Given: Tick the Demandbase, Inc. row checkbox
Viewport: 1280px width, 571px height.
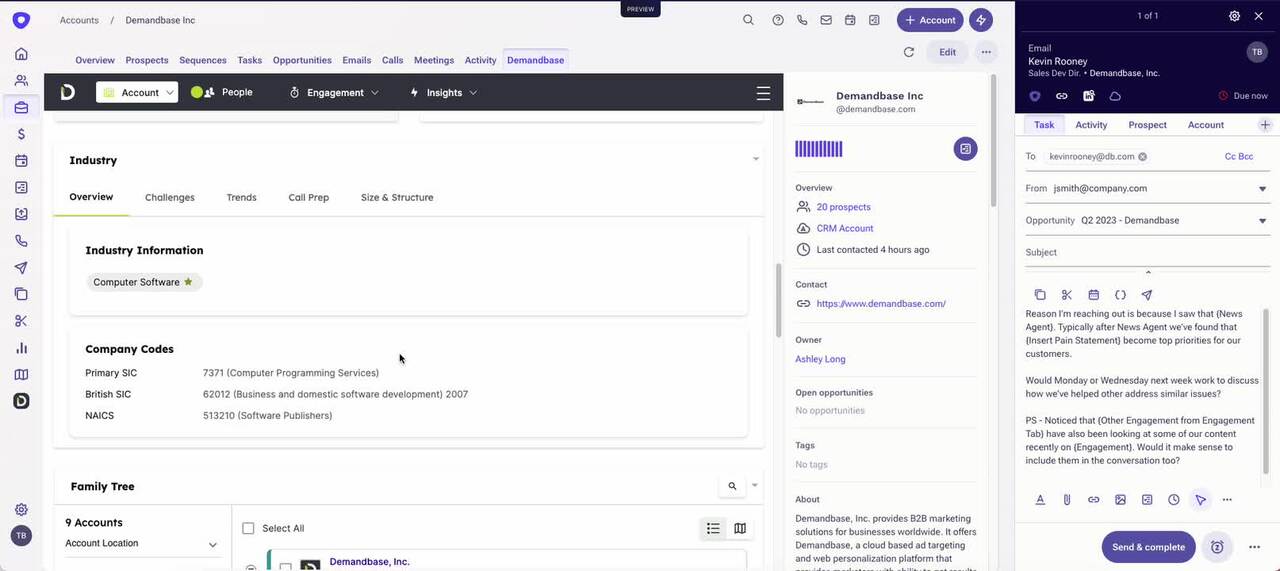Looking at the screenshot, I should tap(285, 567).
